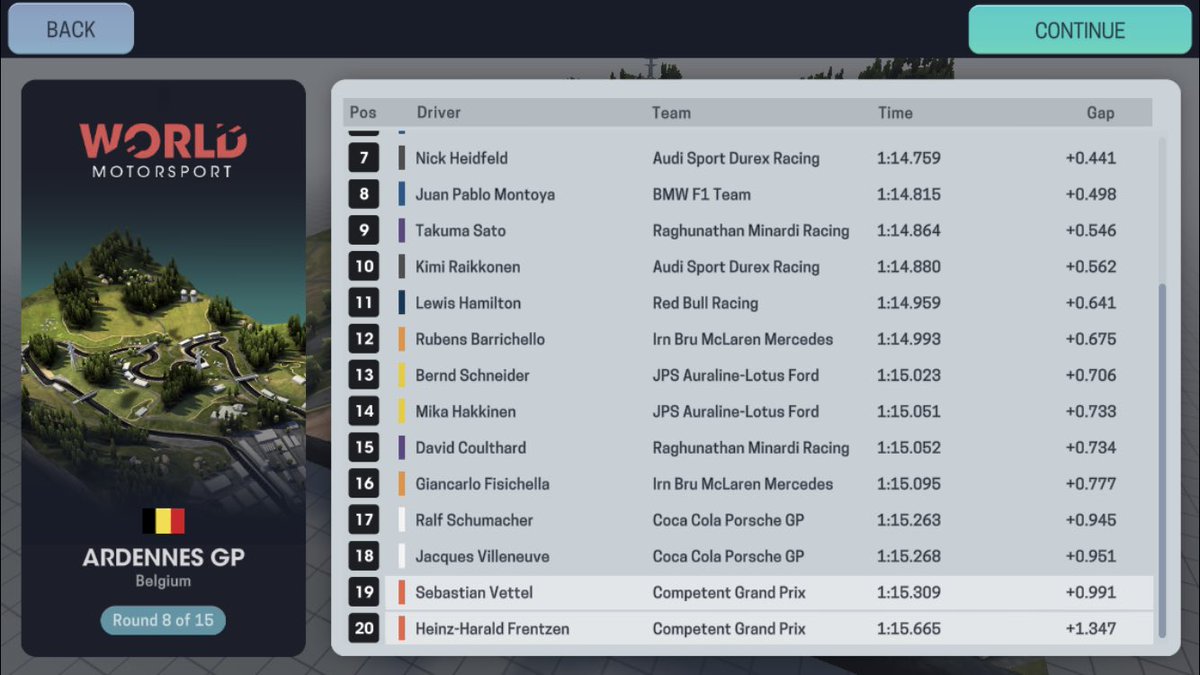Click Audi Sport Durex Racing in Heidfeld's row
Screen dimensions: 1200x675
pos(736,158)
